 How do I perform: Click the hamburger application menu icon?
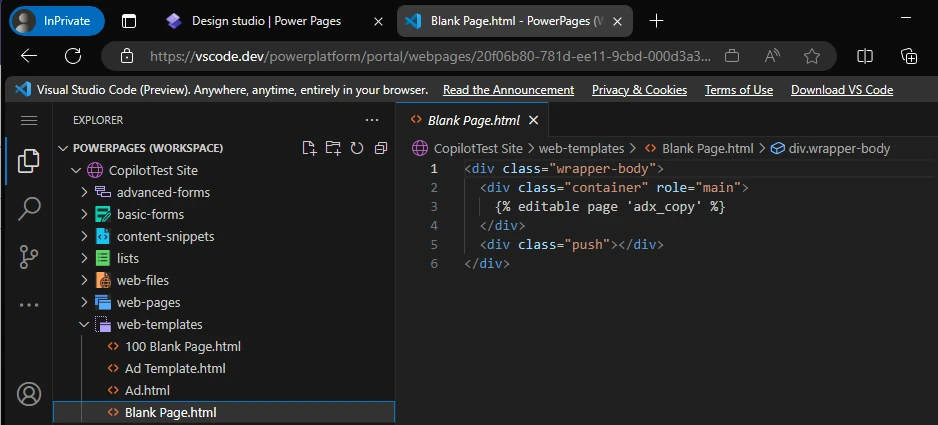pyautogui.click(x=29, y=120)
